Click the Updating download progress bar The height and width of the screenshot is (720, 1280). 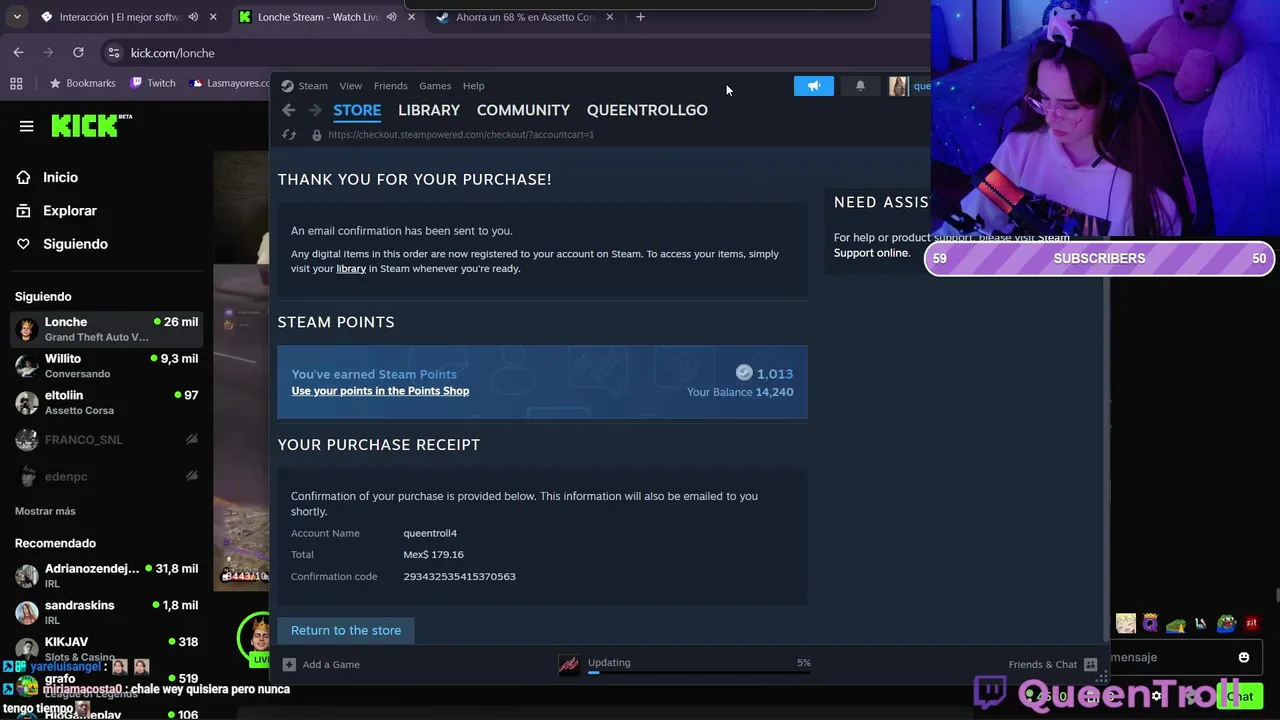(699, 672)
